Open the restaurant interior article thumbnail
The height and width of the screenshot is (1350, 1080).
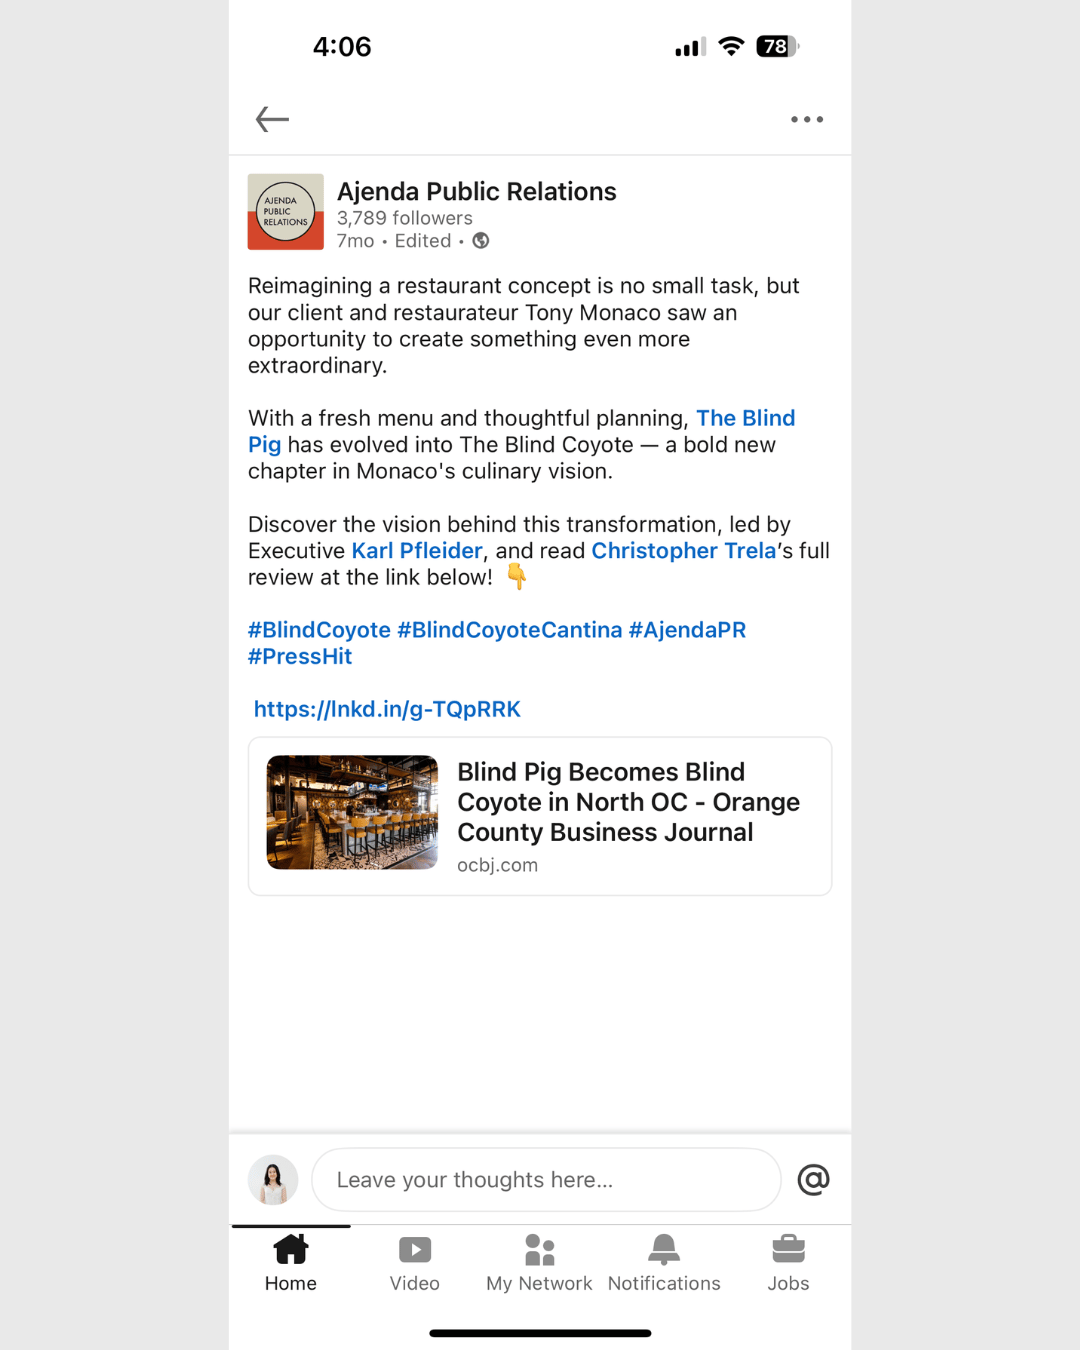click(x=352, y=812)
